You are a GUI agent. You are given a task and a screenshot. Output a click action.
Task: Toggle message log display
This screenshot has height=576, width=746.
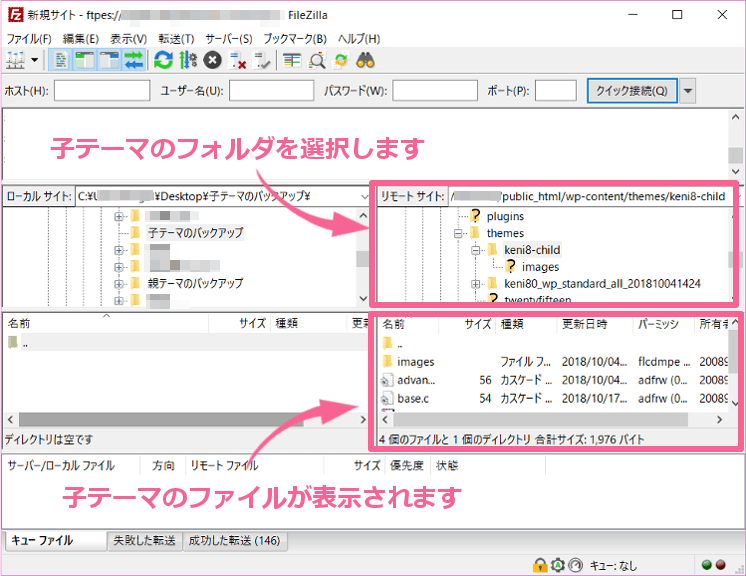60,60
